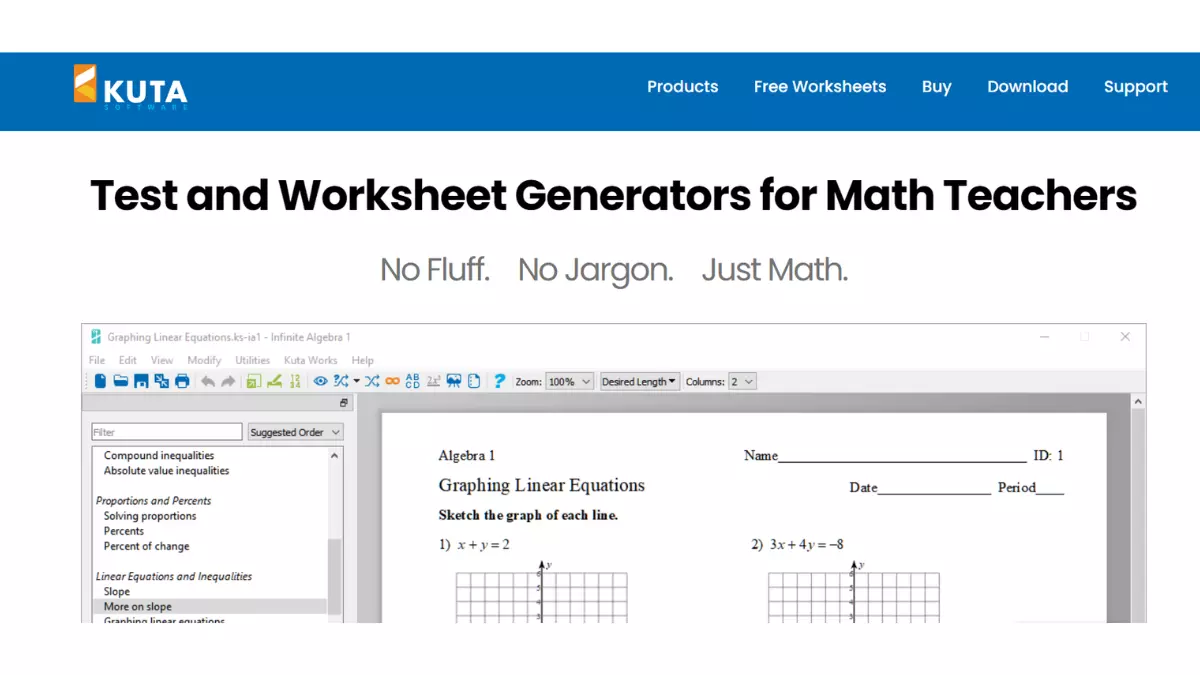Image resolution: width=1200 pixels, height=675 pixels.
Task: Save the worksheet using the floppy disk icon
Action: [141, 381]
